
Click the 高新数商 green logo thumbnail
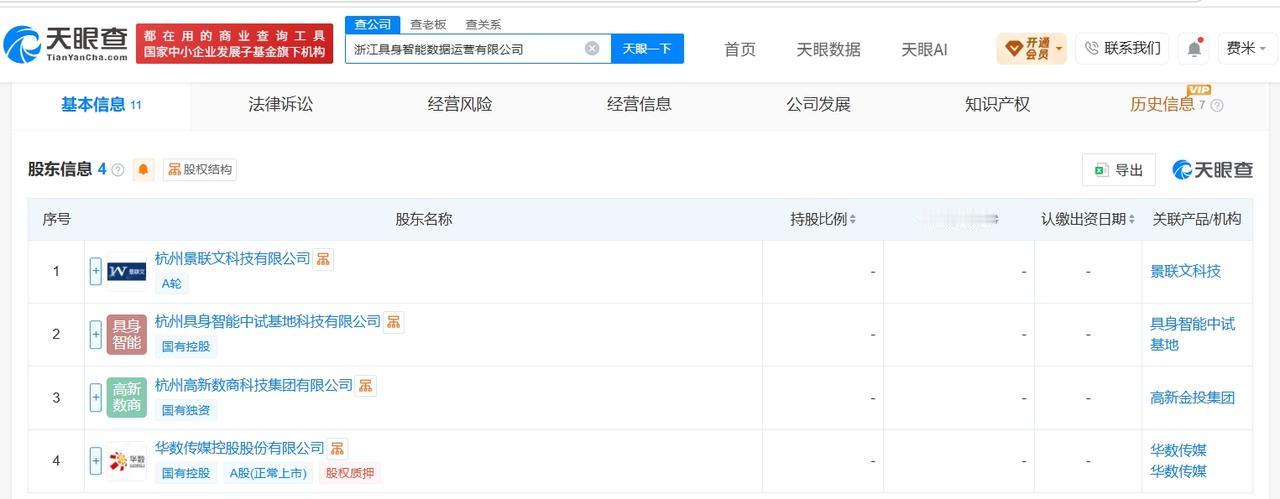(x=127, y=397)
